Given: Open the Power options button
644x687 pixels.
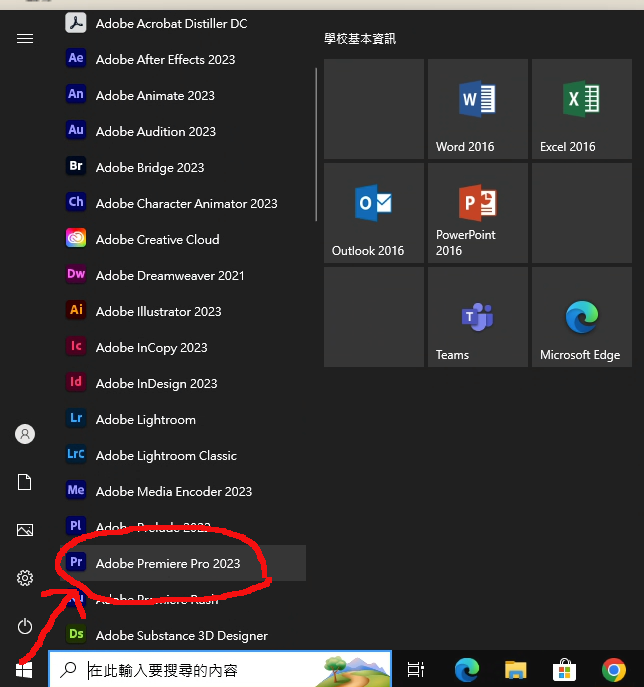Looking at the screenshot, I should coord(25,626).
